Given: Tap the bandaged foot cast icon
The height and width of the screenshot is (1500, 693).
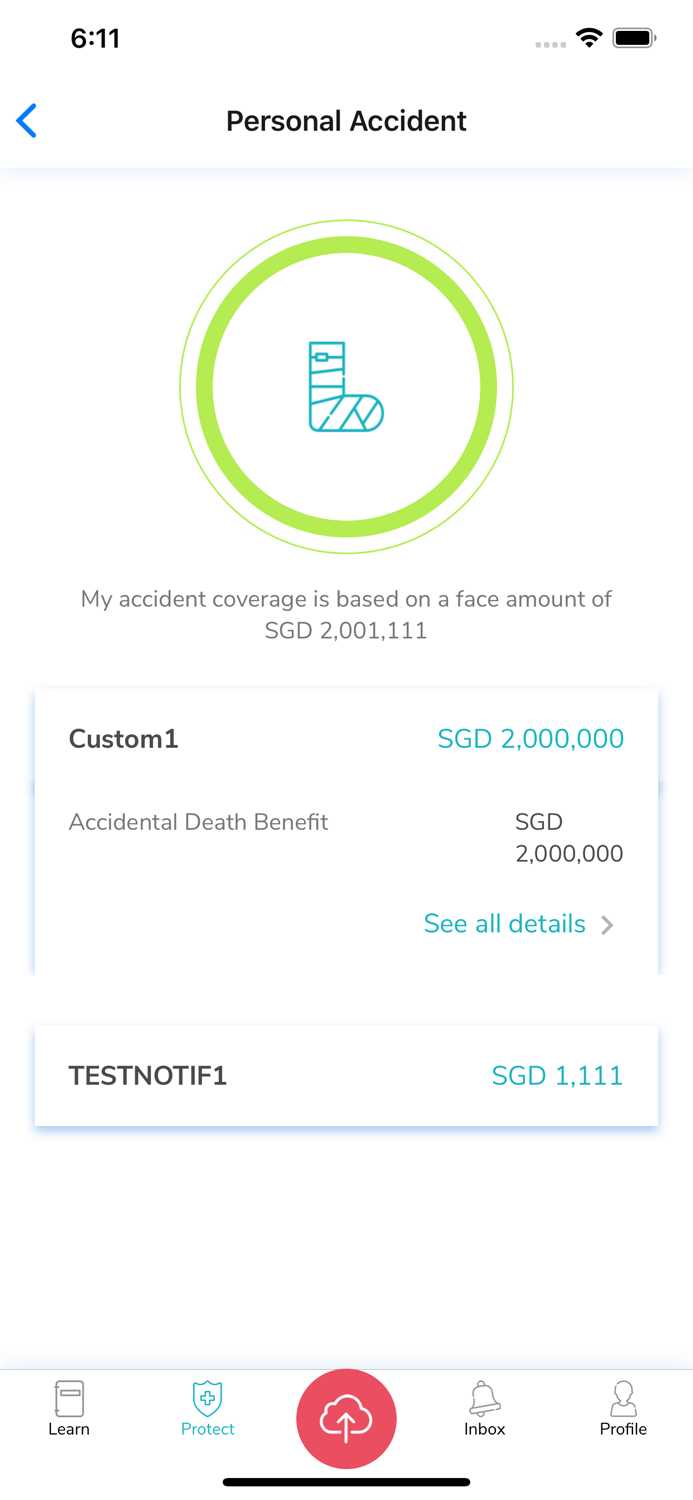Looking at the screenshot, I should (x=346, y=387).
